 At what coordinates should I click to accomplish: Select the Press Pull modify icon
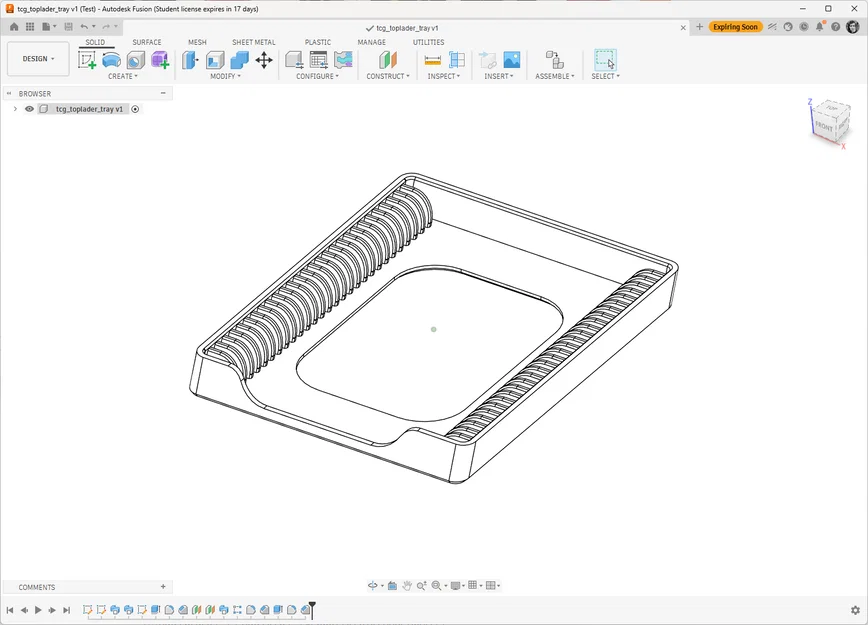point(190,60)
